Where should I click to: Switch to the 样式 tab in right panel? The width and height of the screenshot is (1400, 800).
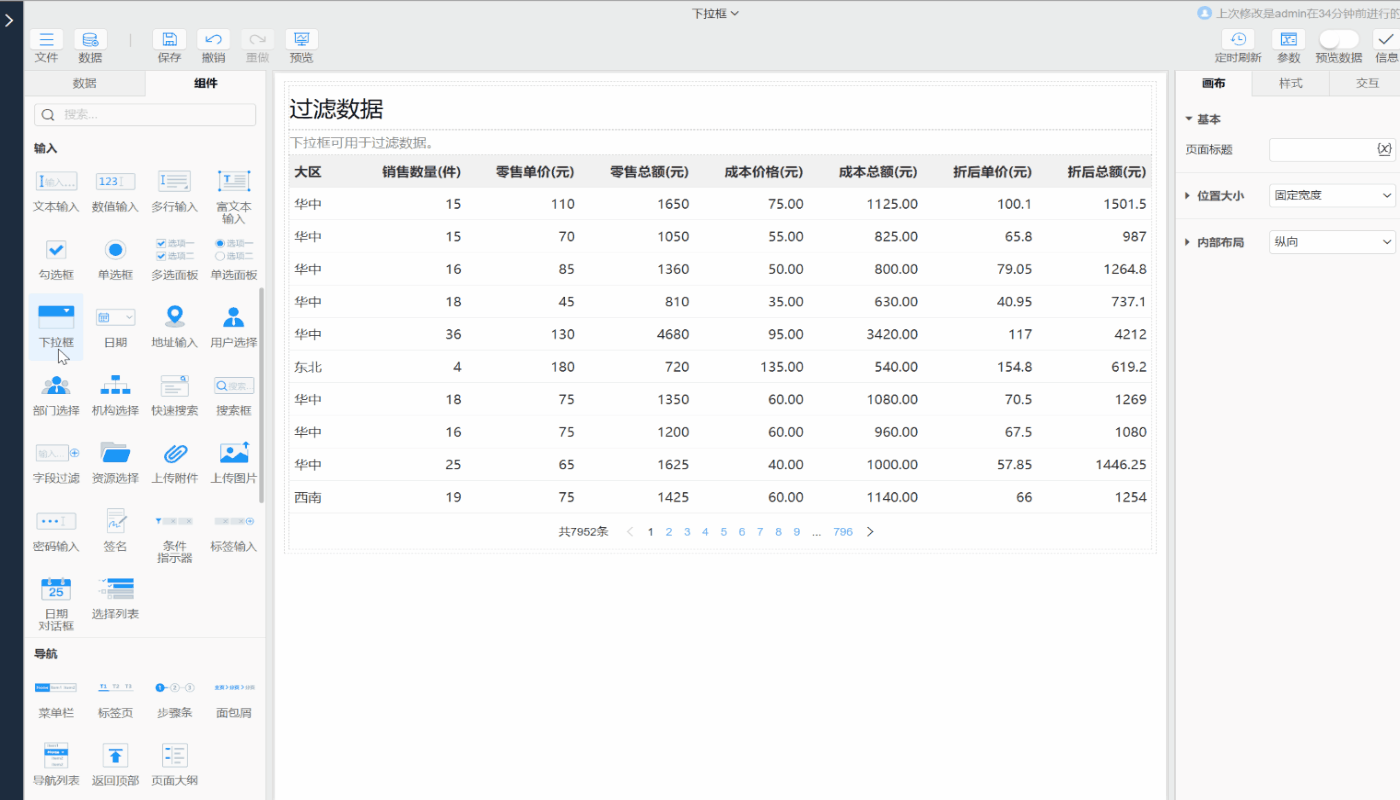coord(1290,83)
